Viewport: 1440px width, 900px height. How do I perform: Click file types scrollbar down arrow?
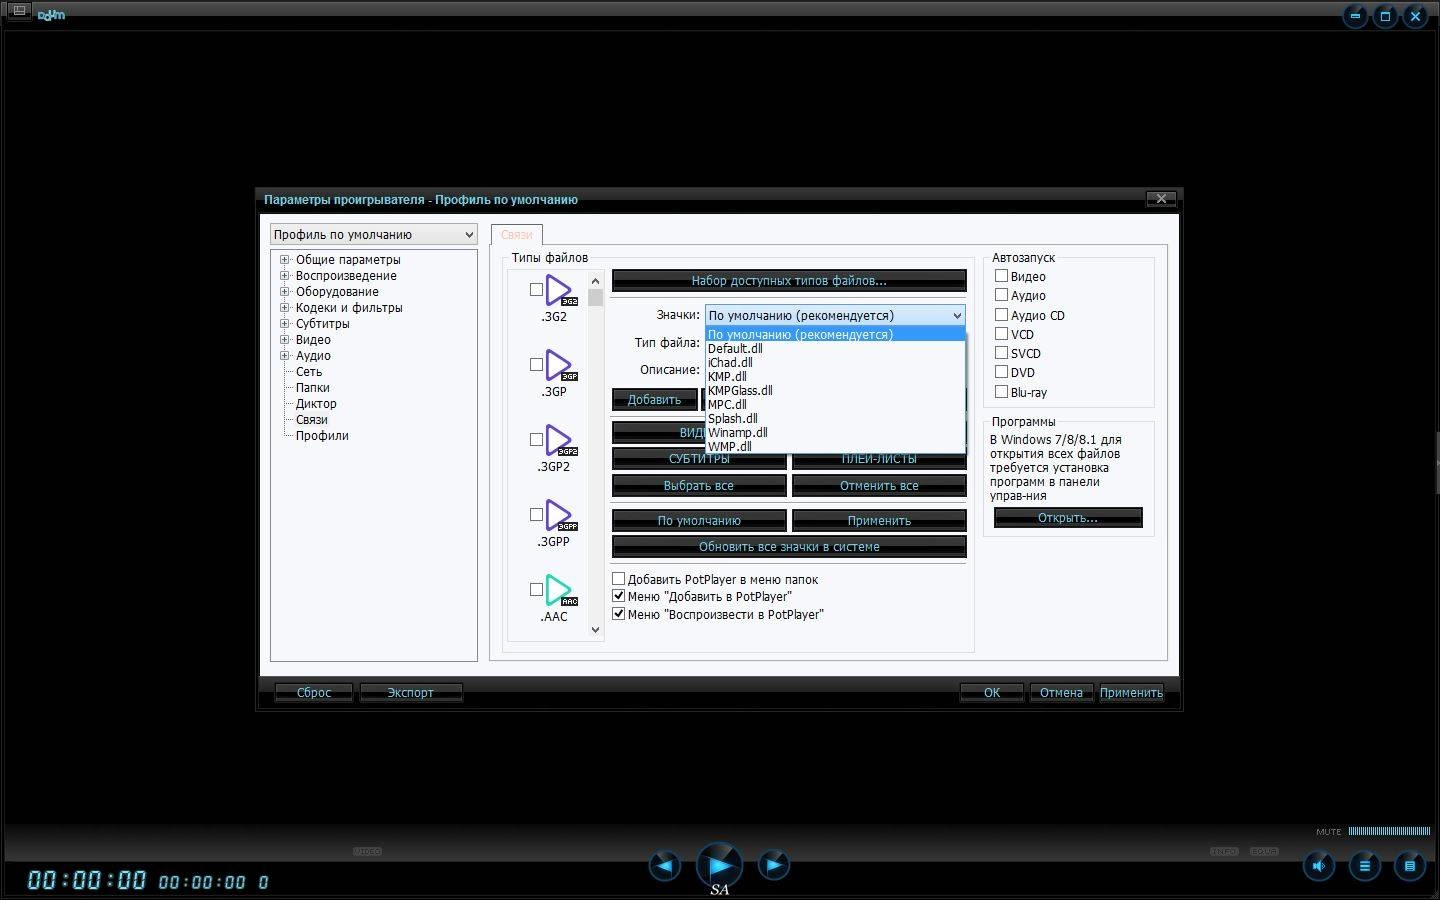click(x=595, y=630)
